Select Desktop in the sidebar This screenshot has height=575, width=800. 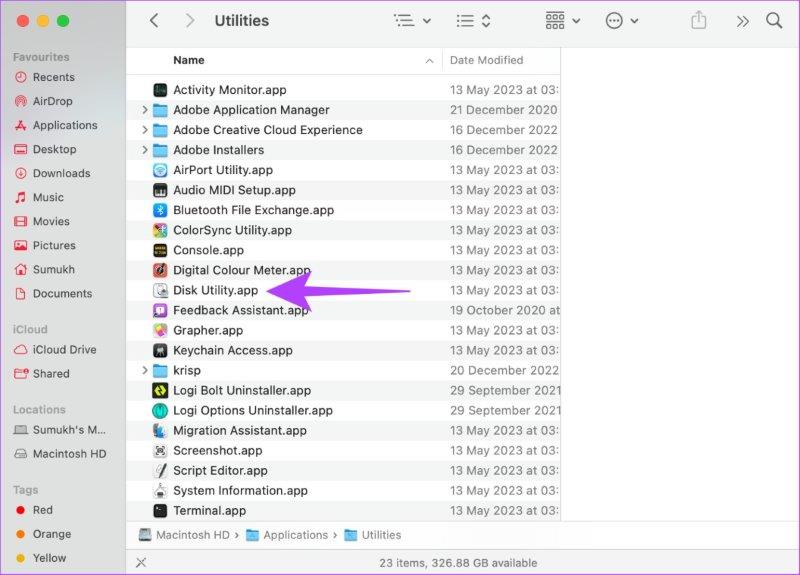pyautogui.click(x=45, y=149)
